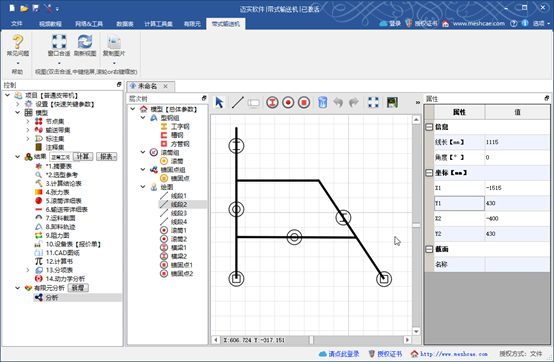Open 11.CAD图纸 result item

[x=63, y=253]
